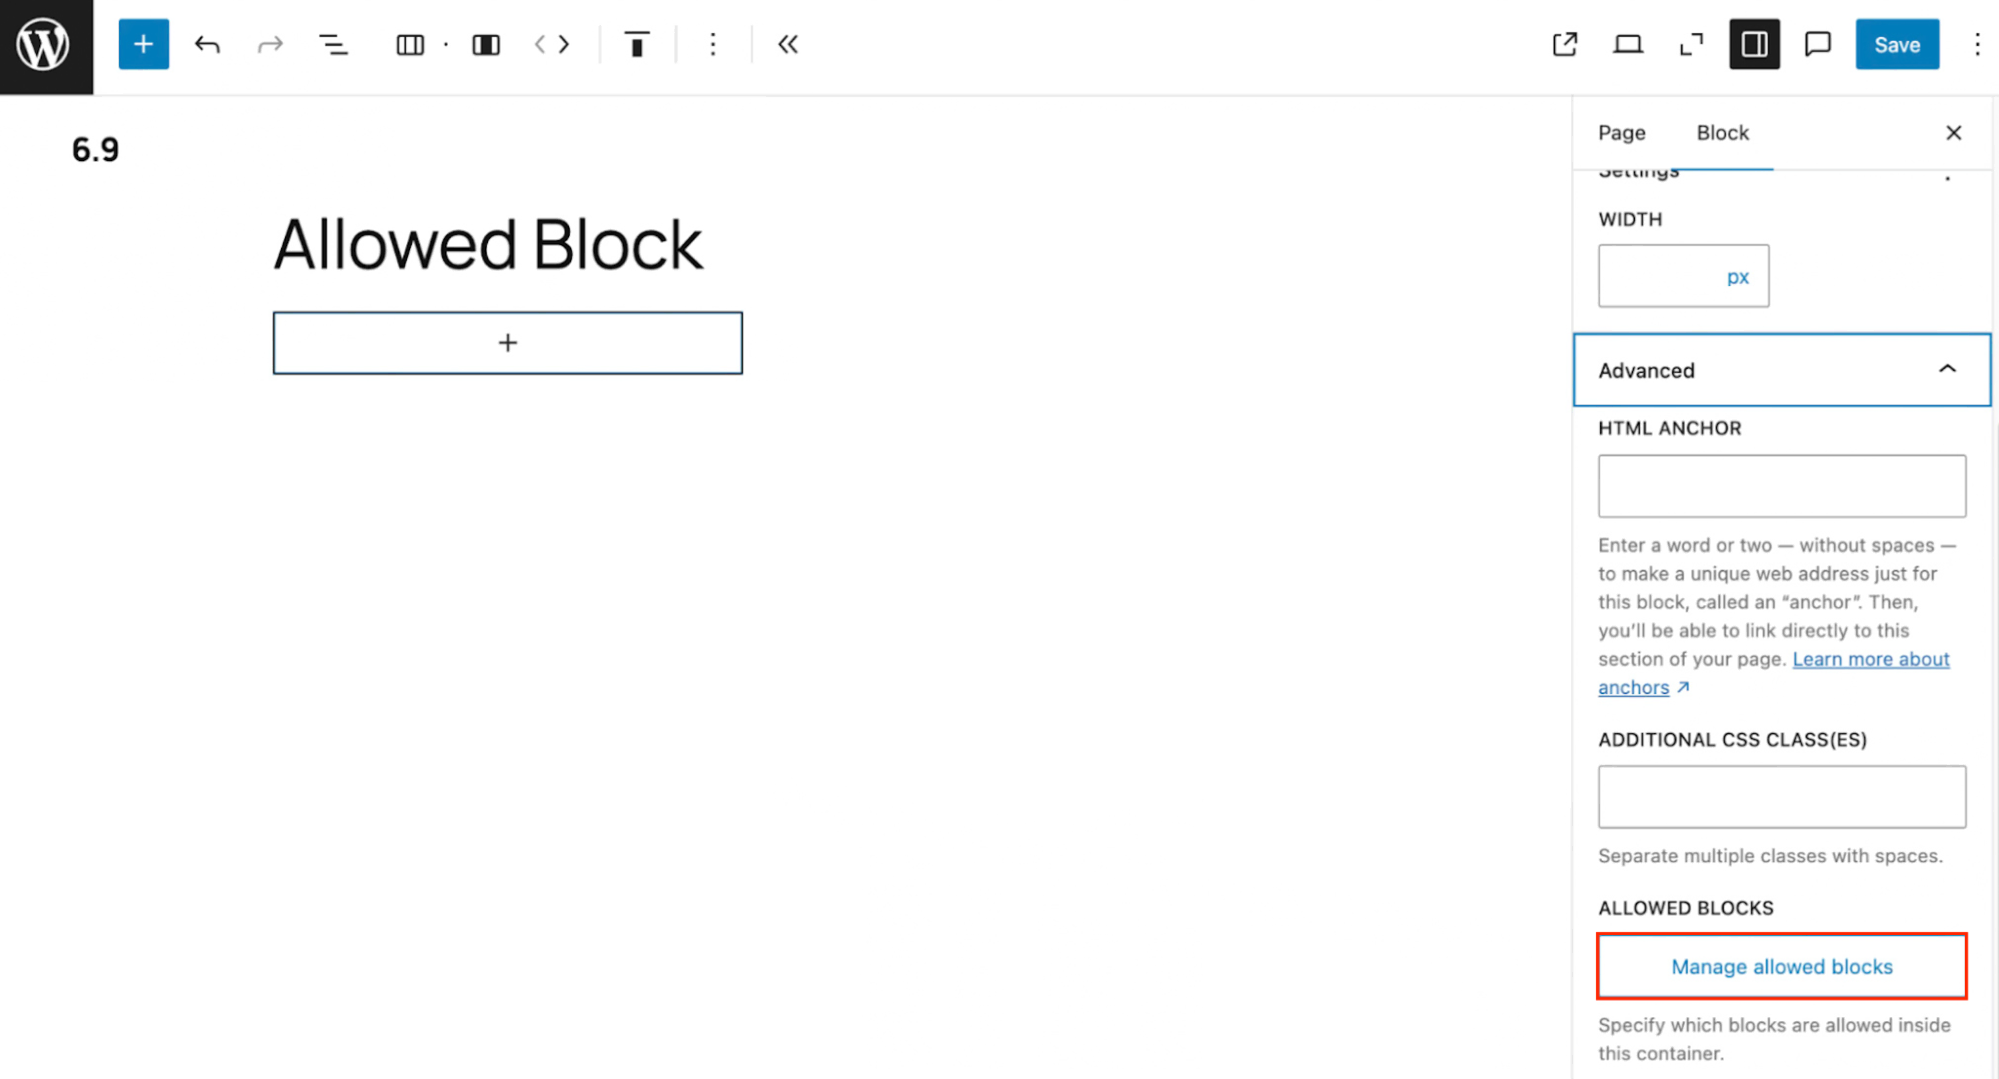Image resolution: width=1999 pixels, height=1079 pixels.
Task: Click the Manage allowed blocks link
Action: coord(1781,966)
